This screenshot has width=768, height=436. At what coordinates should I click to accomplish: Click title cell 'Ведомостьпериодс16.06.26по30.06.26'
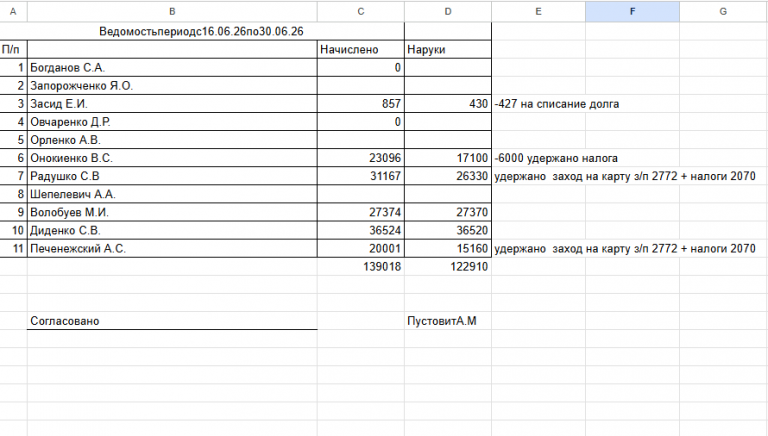tap(201, 31)
